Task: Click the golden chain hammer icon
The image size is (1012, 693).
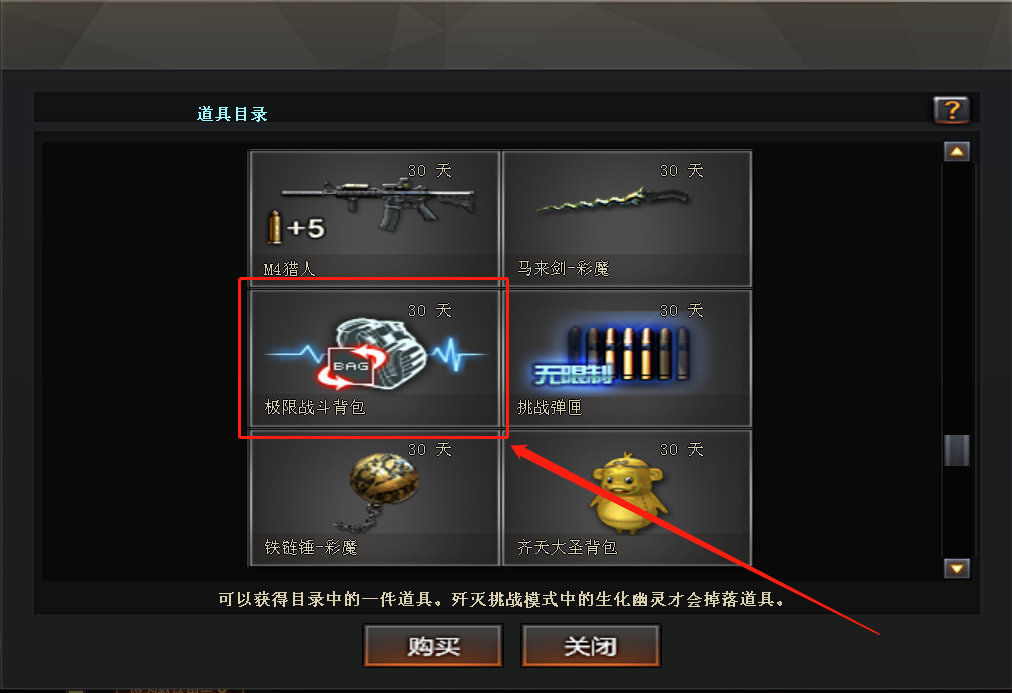Action: (377, 489)
